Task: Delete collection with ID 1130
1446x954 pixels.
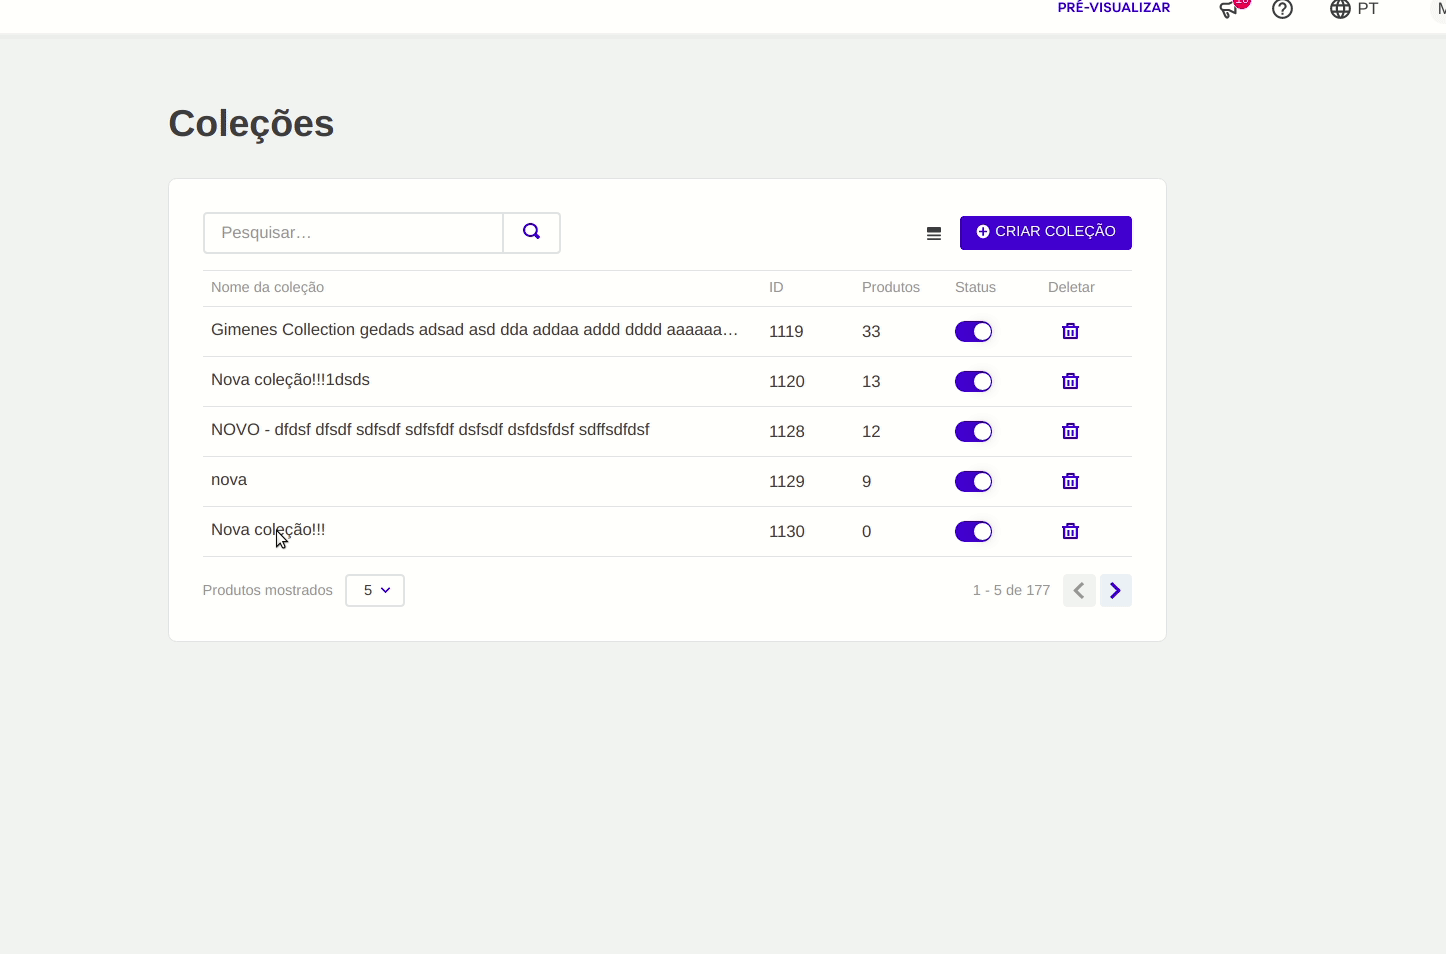Action: point(1070,531)
